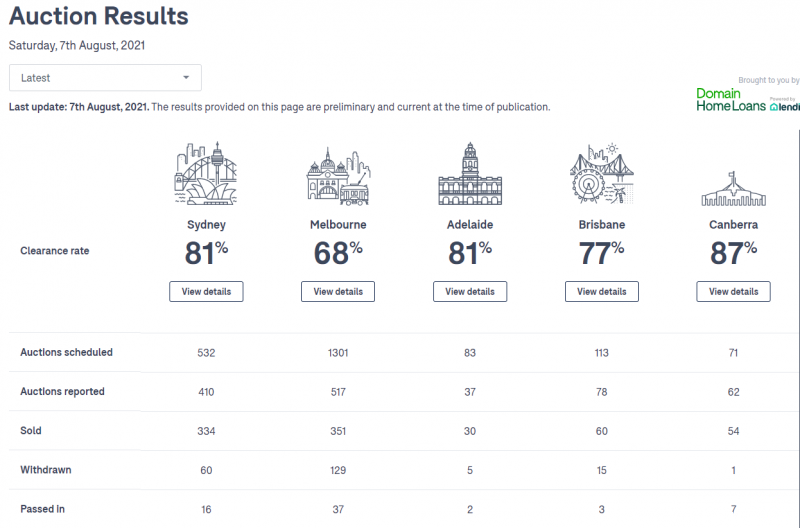Image resolution: width=800 pixels, height=528 pixels.
Task: Click Canberra's 87% clearance rate
Action: [733, 253]
